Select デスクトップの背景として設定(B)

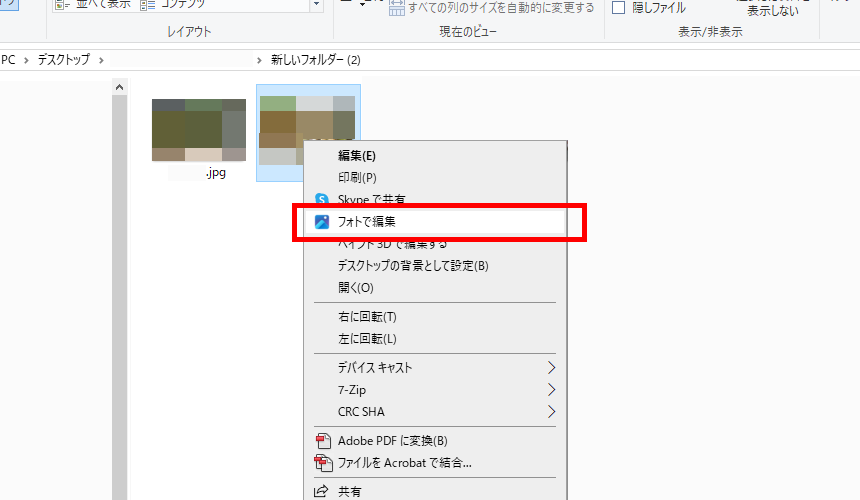(x=413, y=266)
